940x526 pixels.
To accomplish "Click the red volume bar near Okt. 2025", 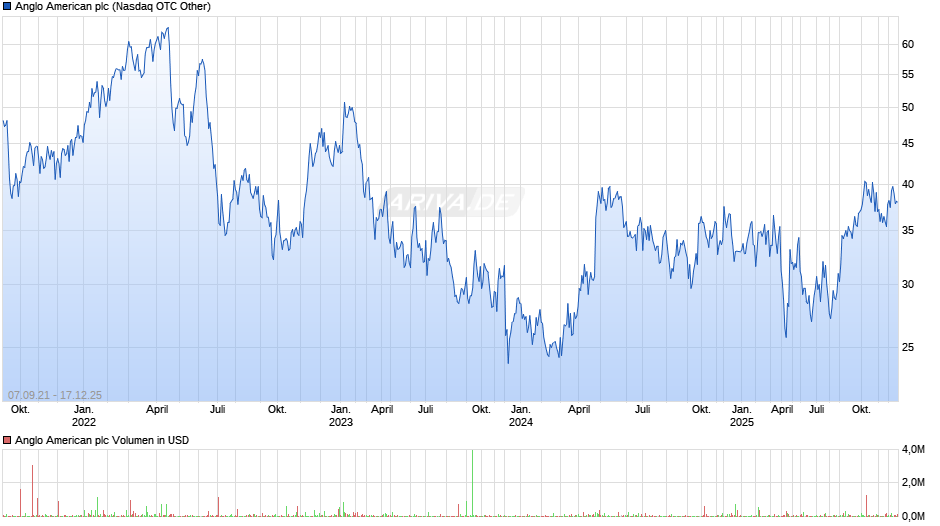I will [x=866, y=506].
